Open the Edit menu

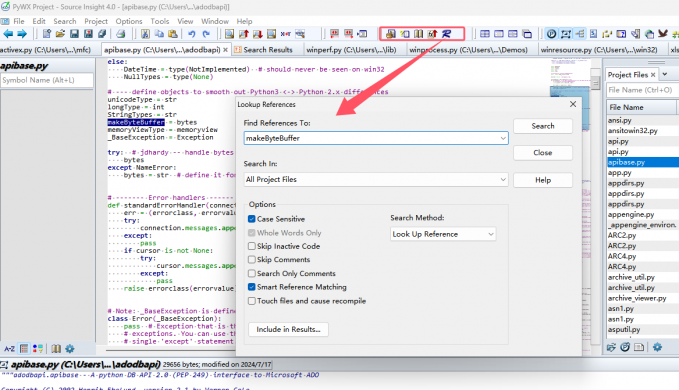39,21
